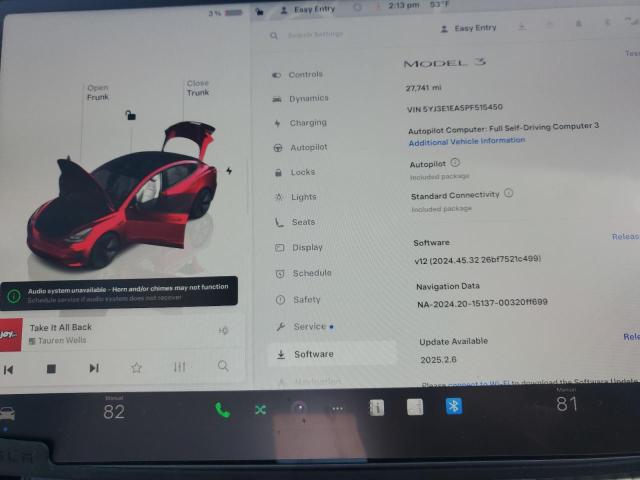Open the Bluetooth app in dock
This screenshot has width=640, height=480.
(x=454, y=406)
